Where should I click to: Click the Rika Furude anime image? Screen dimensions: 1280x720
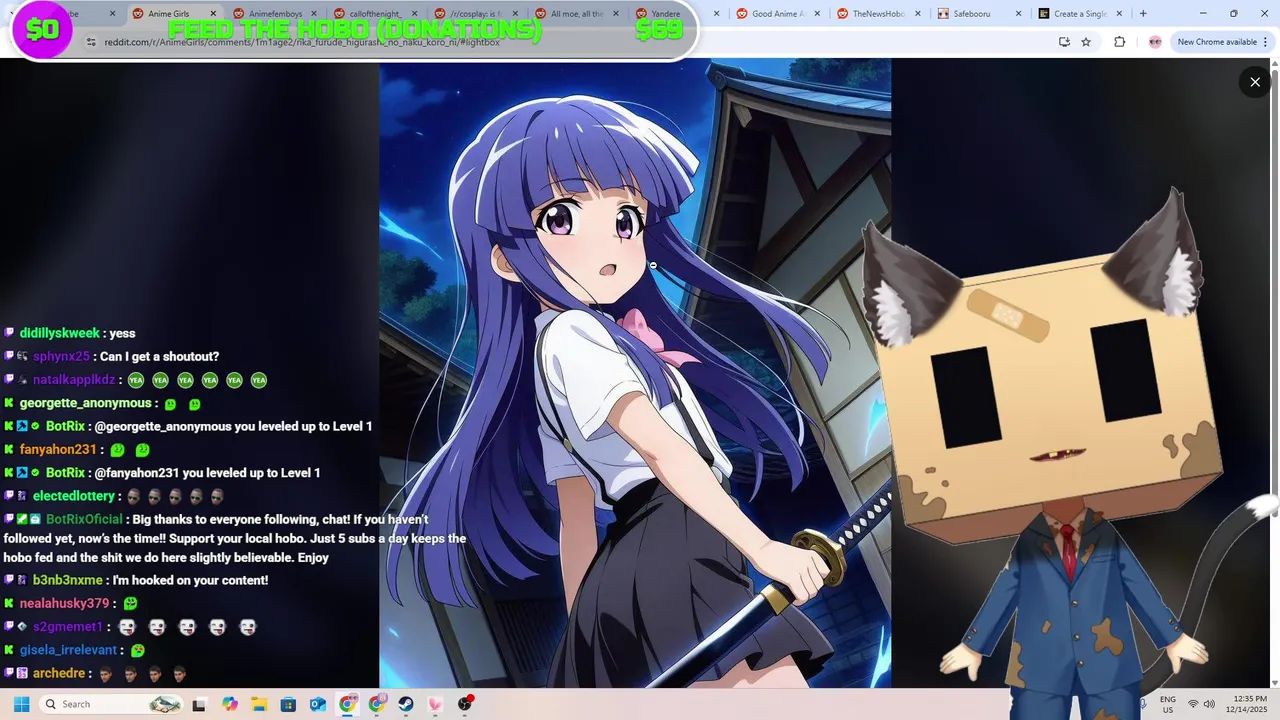[635, 373]
